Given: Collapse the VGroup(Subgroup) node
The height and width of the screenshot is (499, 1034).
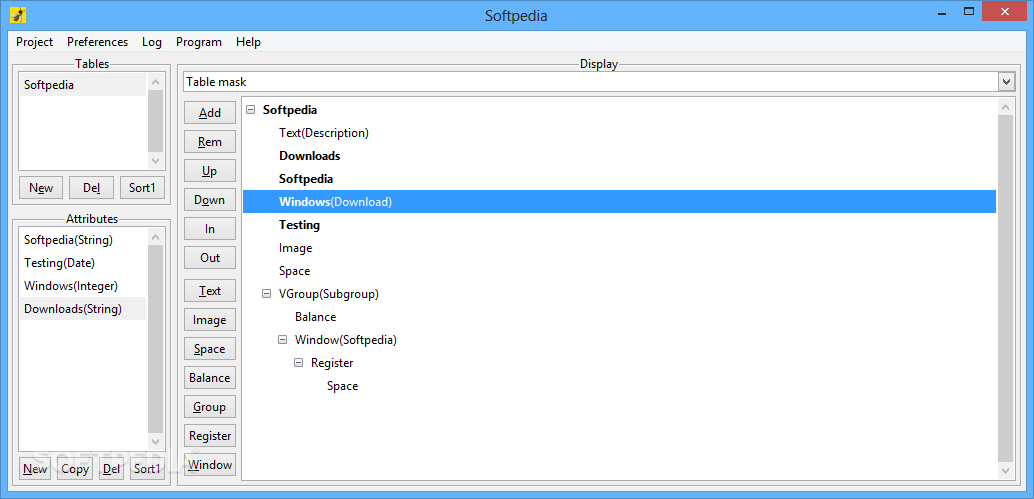Looking at the screenshot, I should (266, 294).
